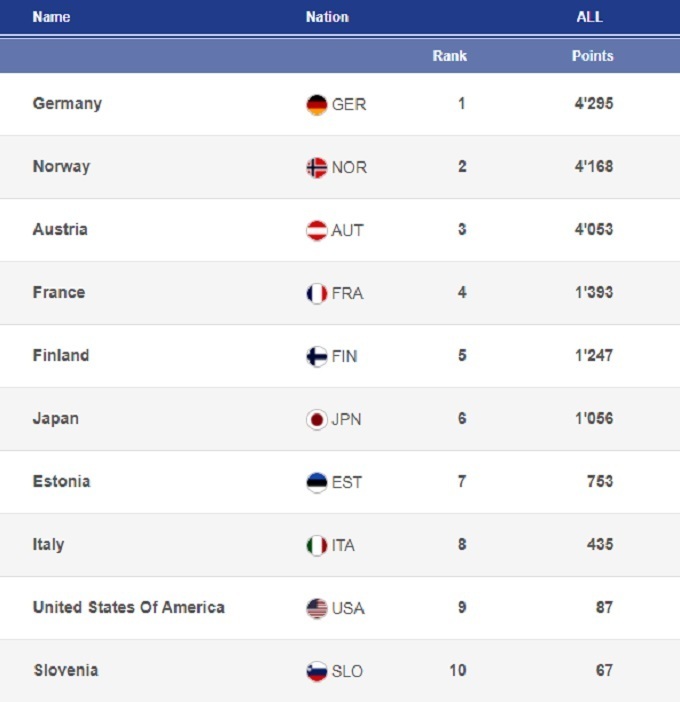The image size is (680, 702).
Task: Sort by the Rank subheader
Action: pyautogui.click(x=450, y=56)
